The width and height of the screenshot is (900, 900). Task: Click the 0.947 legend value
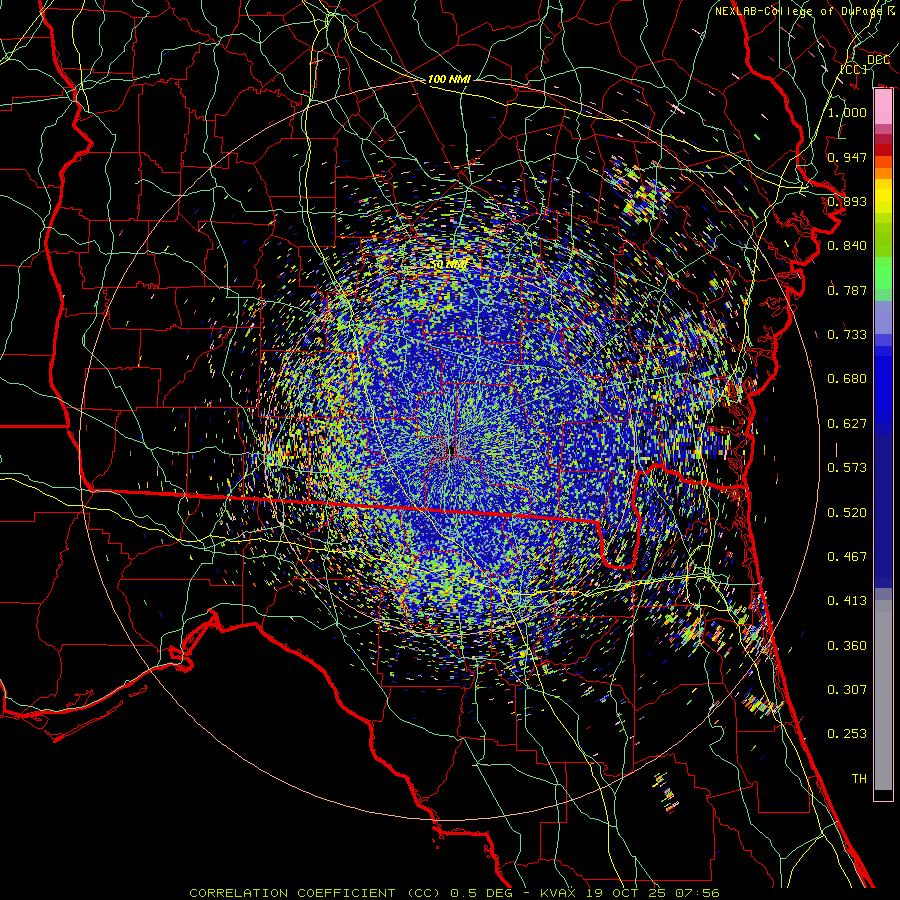click(847, 157)
